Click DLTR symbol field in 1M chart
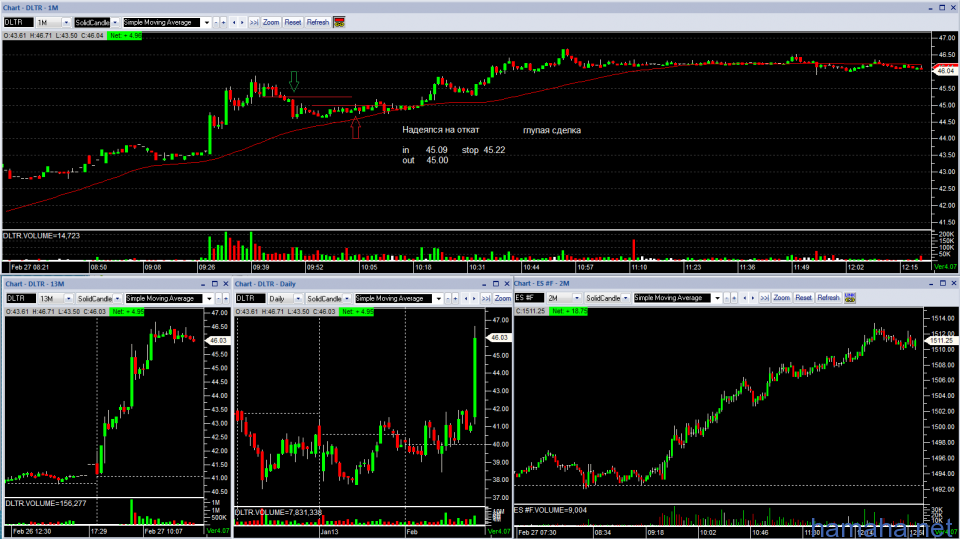The width and height of the screenshot is (960, 539). pyautogui.click(x=18, y=22)
